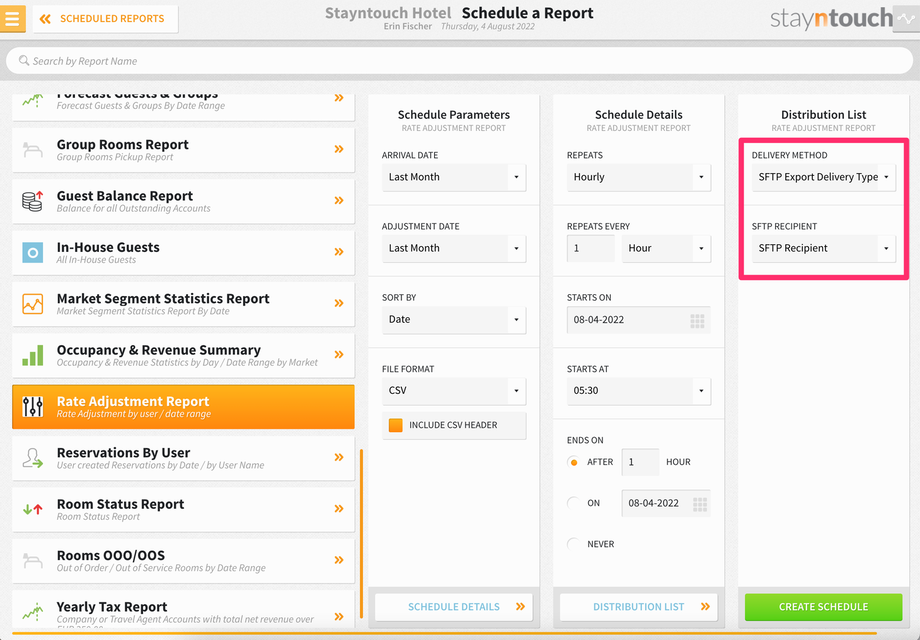
Task: Open the Delivery Method dropdown
Action: (824, 177)
